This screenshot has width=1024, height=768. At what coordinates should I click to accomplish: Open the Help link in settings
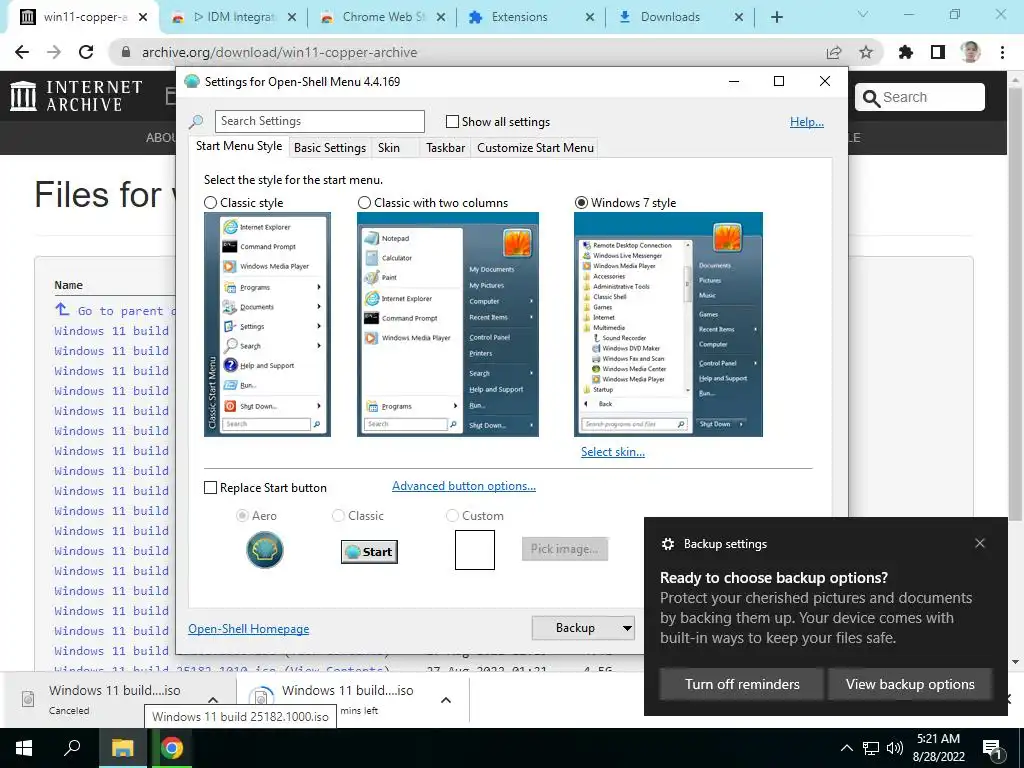coord(807,122)
